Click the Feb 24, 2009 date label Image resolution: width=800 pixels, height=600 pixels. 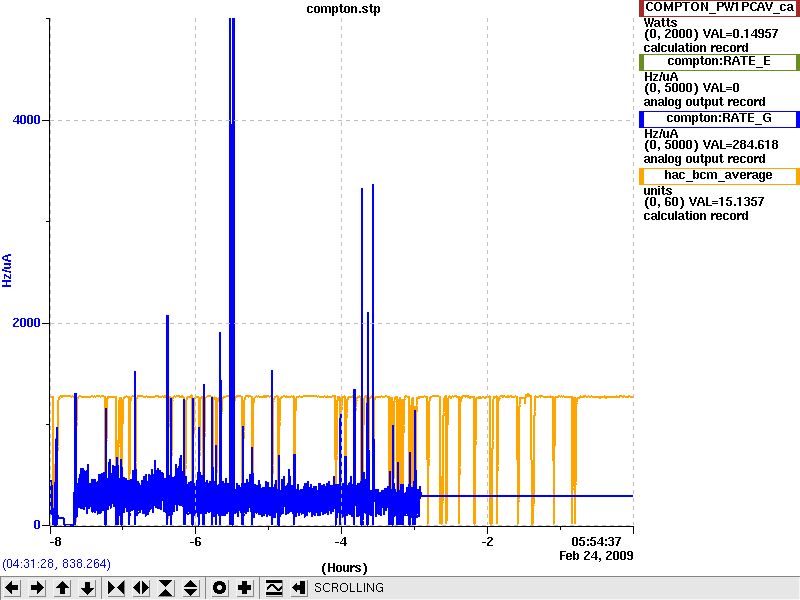(x=596, y=555)
